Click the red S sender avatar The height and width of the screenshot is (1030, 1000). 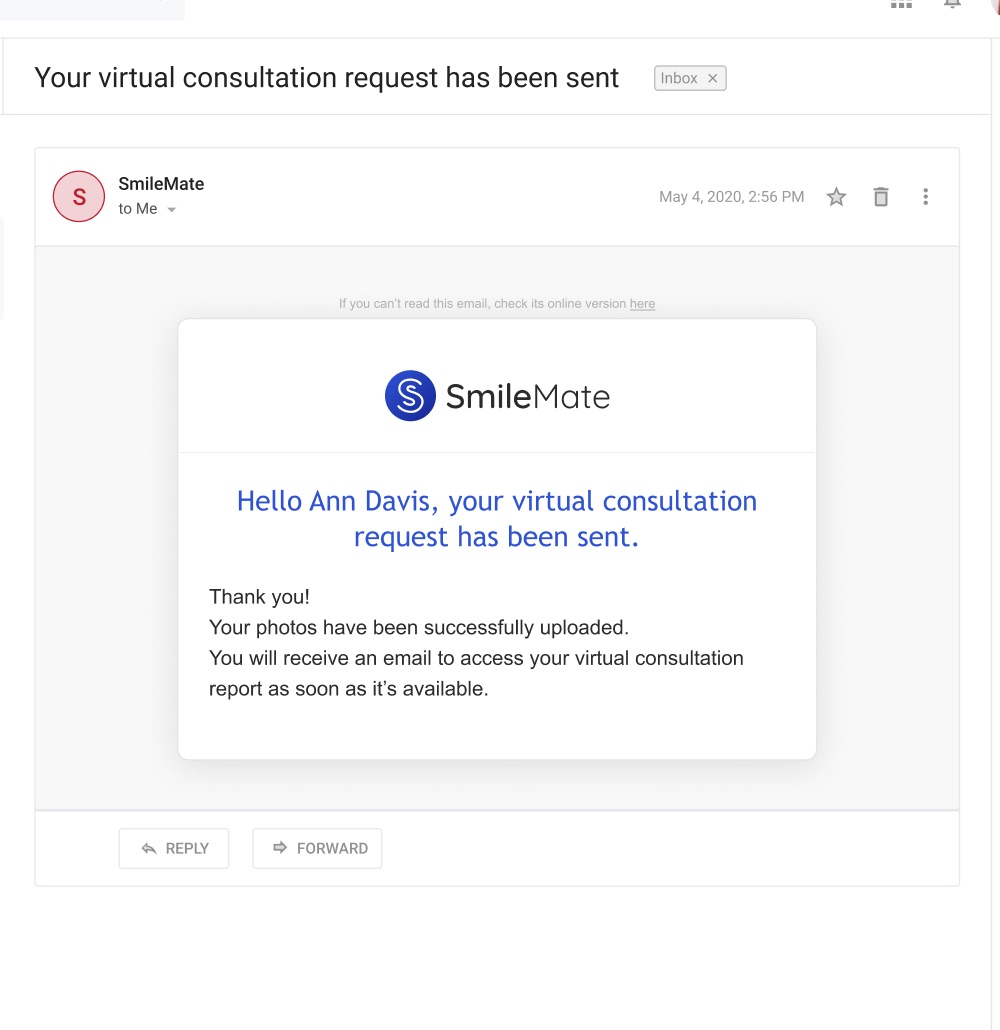[79, 196]
